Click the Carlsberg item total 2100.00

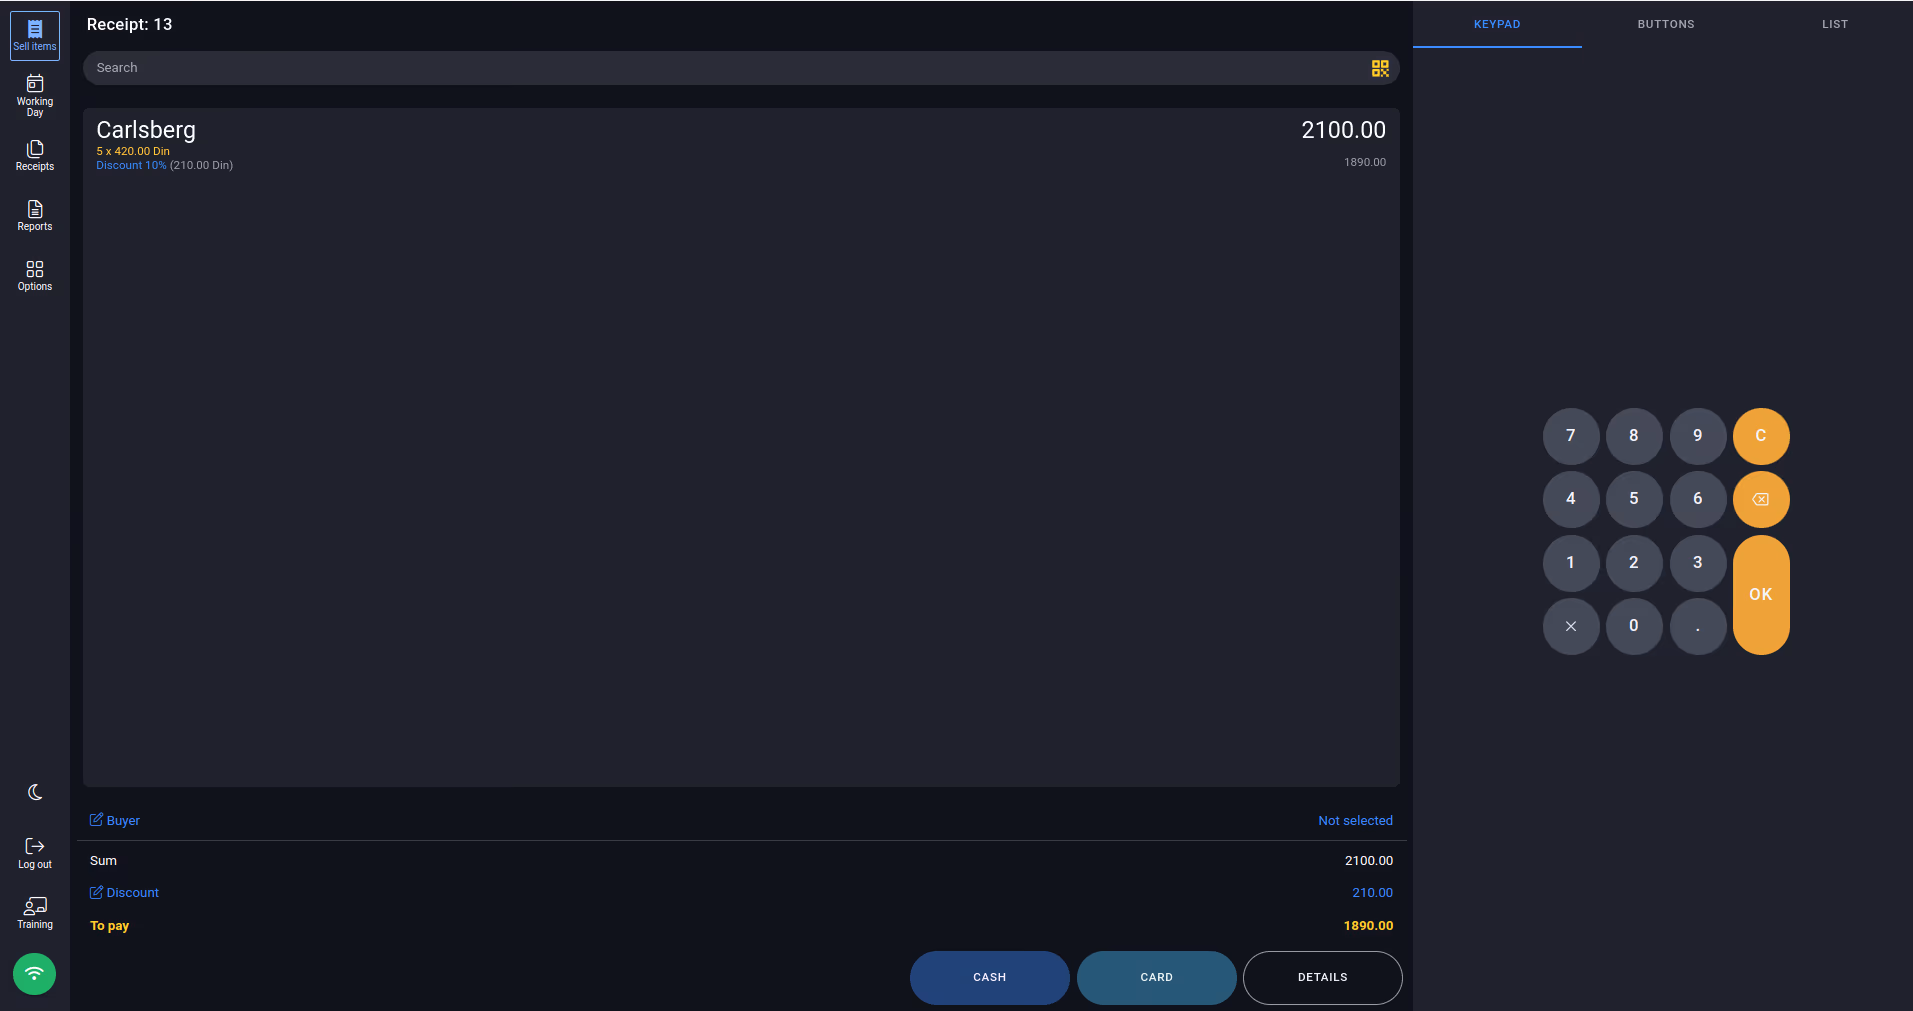click(1343, 130)
